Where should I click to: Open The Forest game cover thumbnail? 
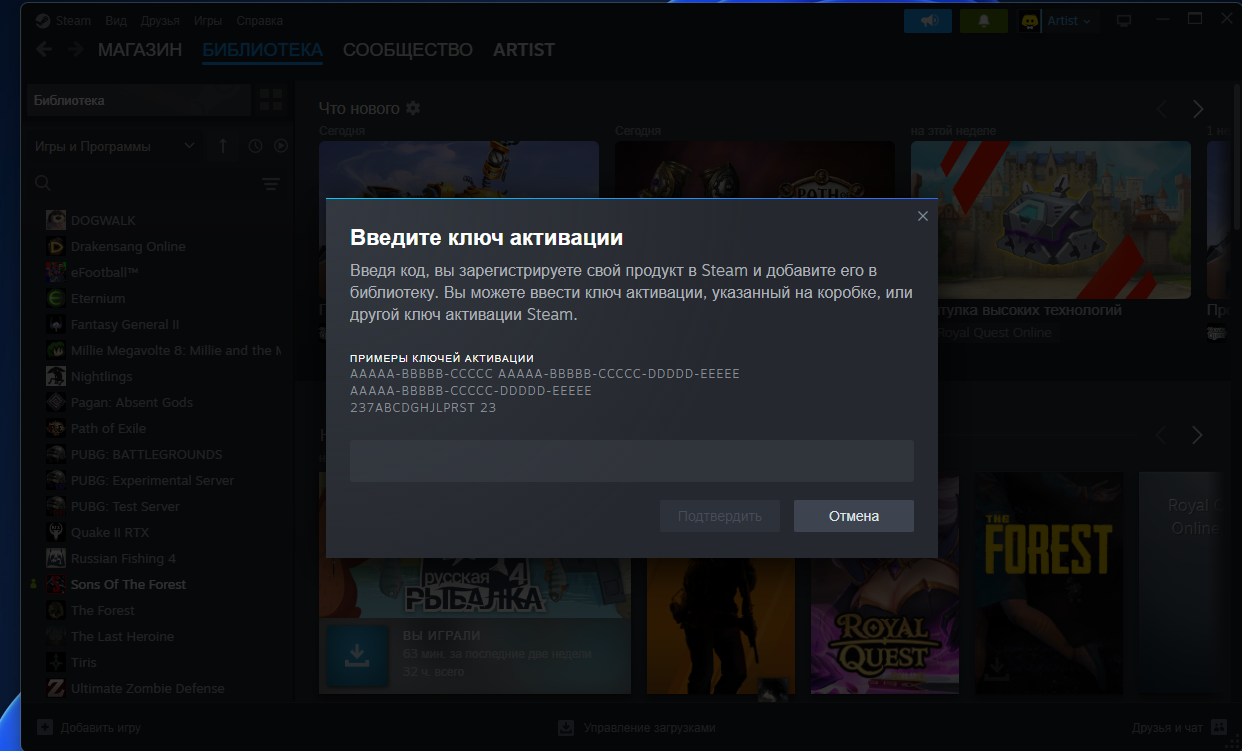coord(1047,583)
